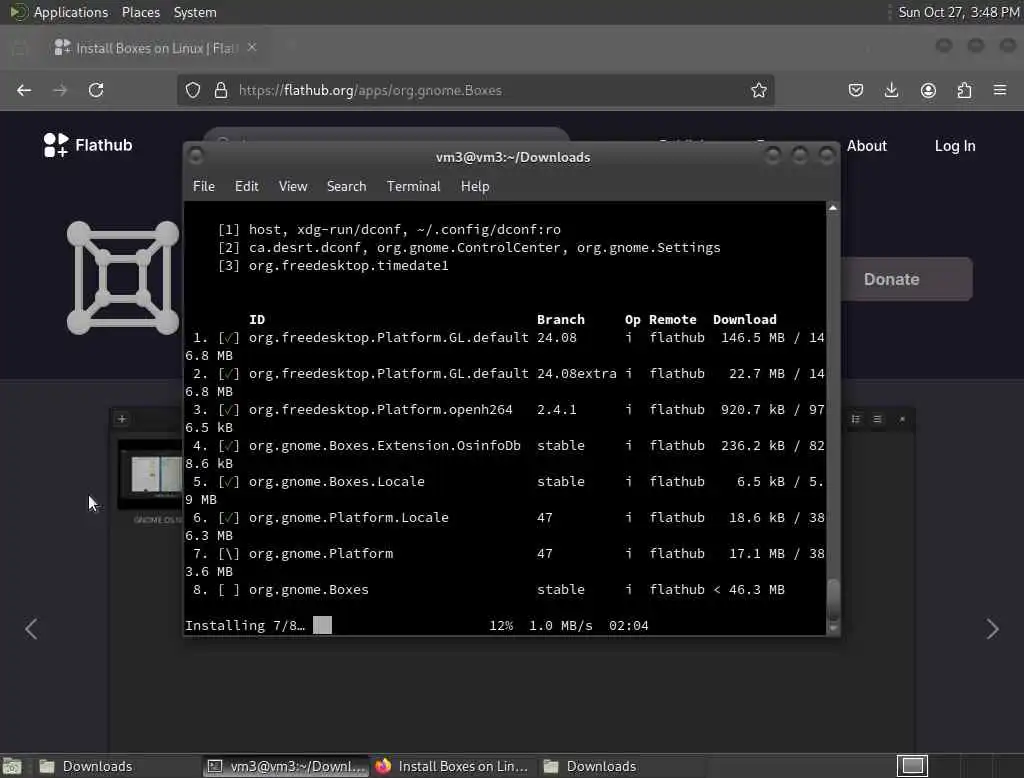Click the Download column header

point(744,319)
